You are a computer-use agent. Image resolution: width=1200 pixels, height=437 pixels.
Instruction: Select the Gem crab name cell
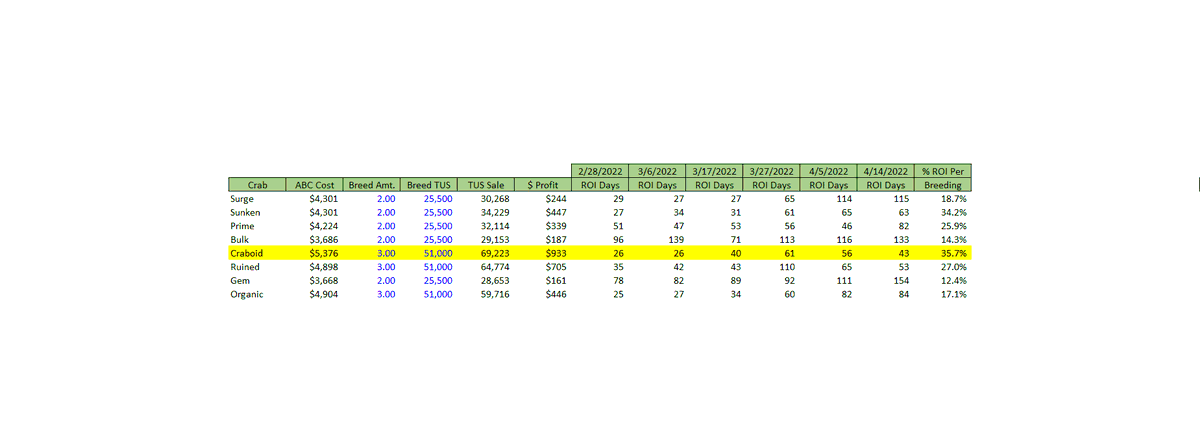coord(240,281)
